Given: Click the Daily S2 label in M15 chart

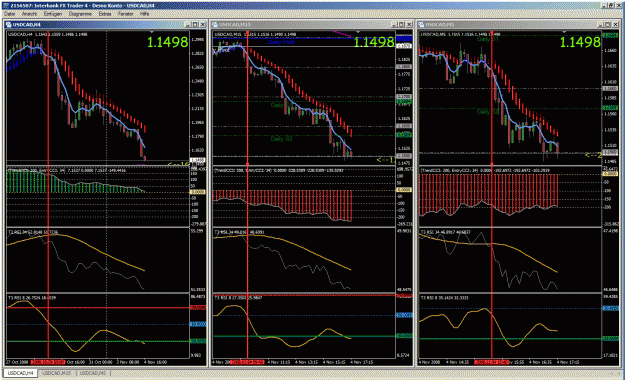Looking at the screenshot, I should point(281,139).
